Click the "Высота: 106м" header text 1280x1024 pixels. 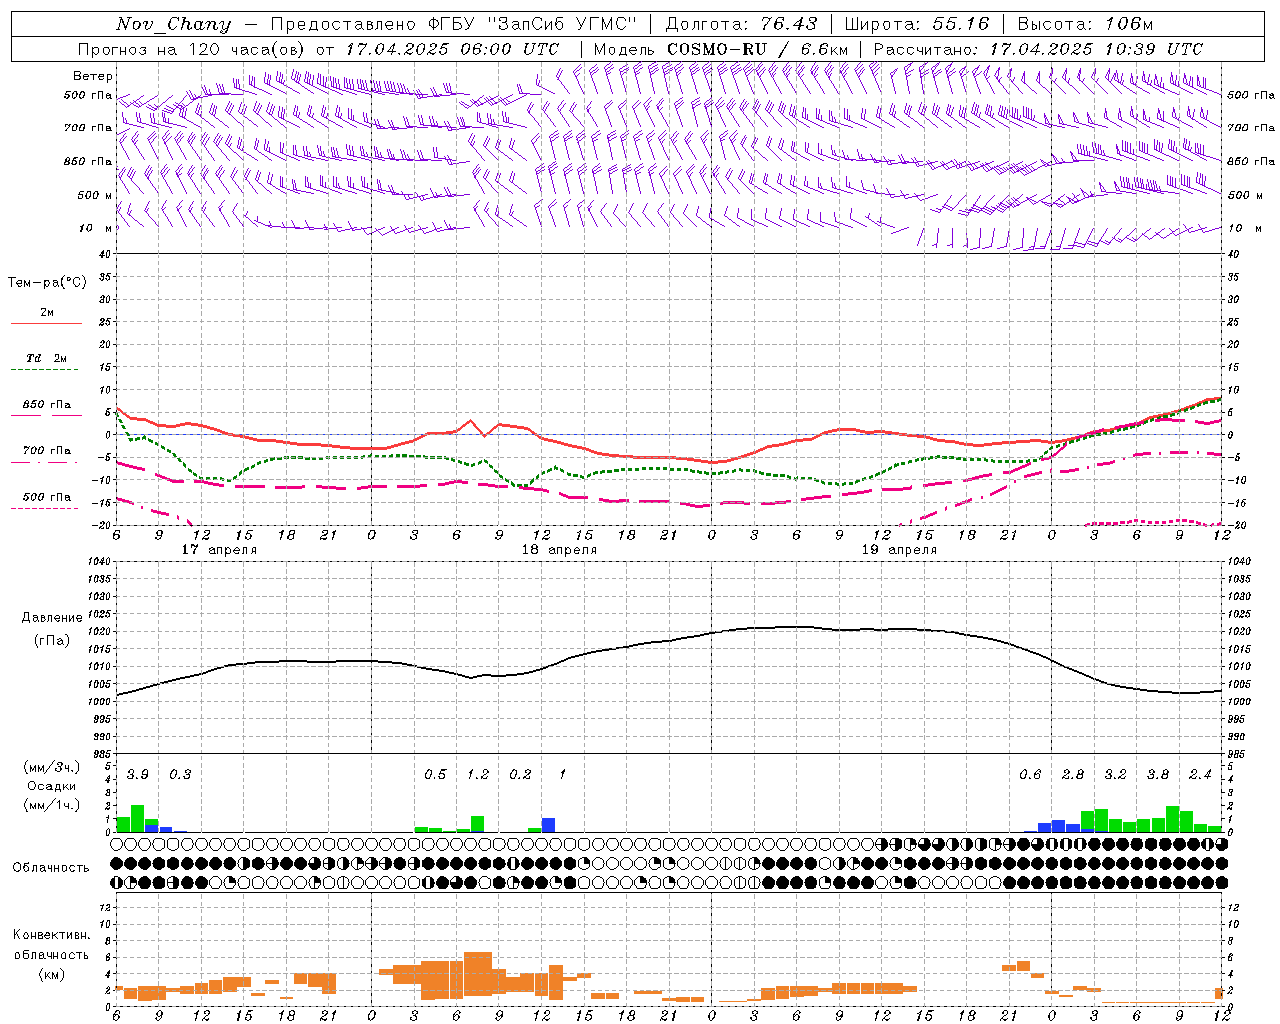[x=1085, y=24]
